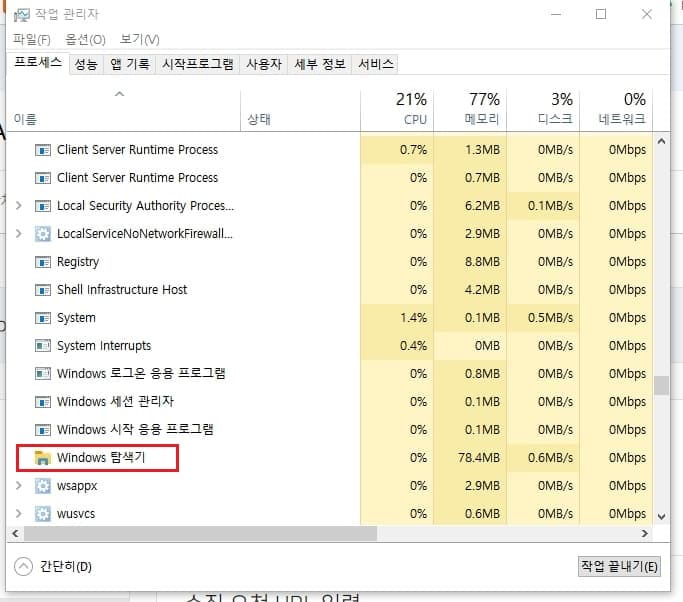Click the 작업 끝내기(E) button
The width and height of the screenshot is (683, 602).
click(619, 567)
